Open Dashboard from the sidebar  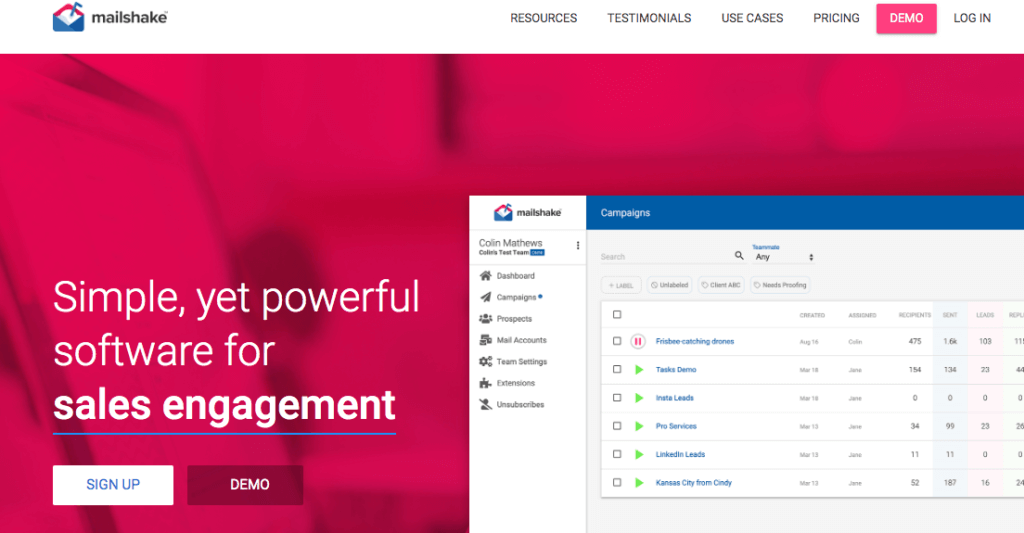pyautogui.click(x=515, y=276)
